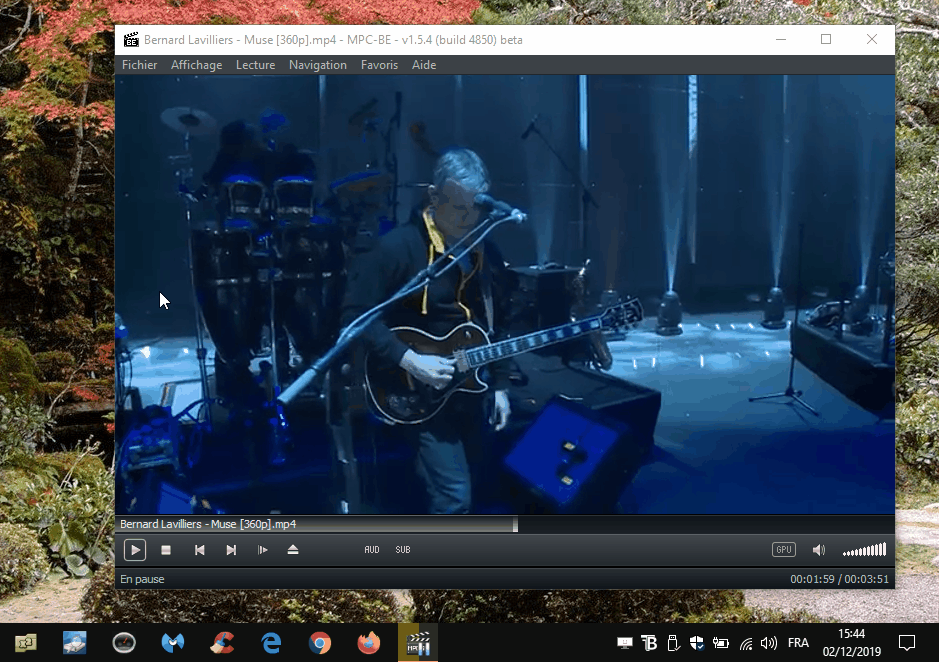Open the Wi-Fi network tray icon
The width and height of the screenshot is (939, 662).
[746, 643]
